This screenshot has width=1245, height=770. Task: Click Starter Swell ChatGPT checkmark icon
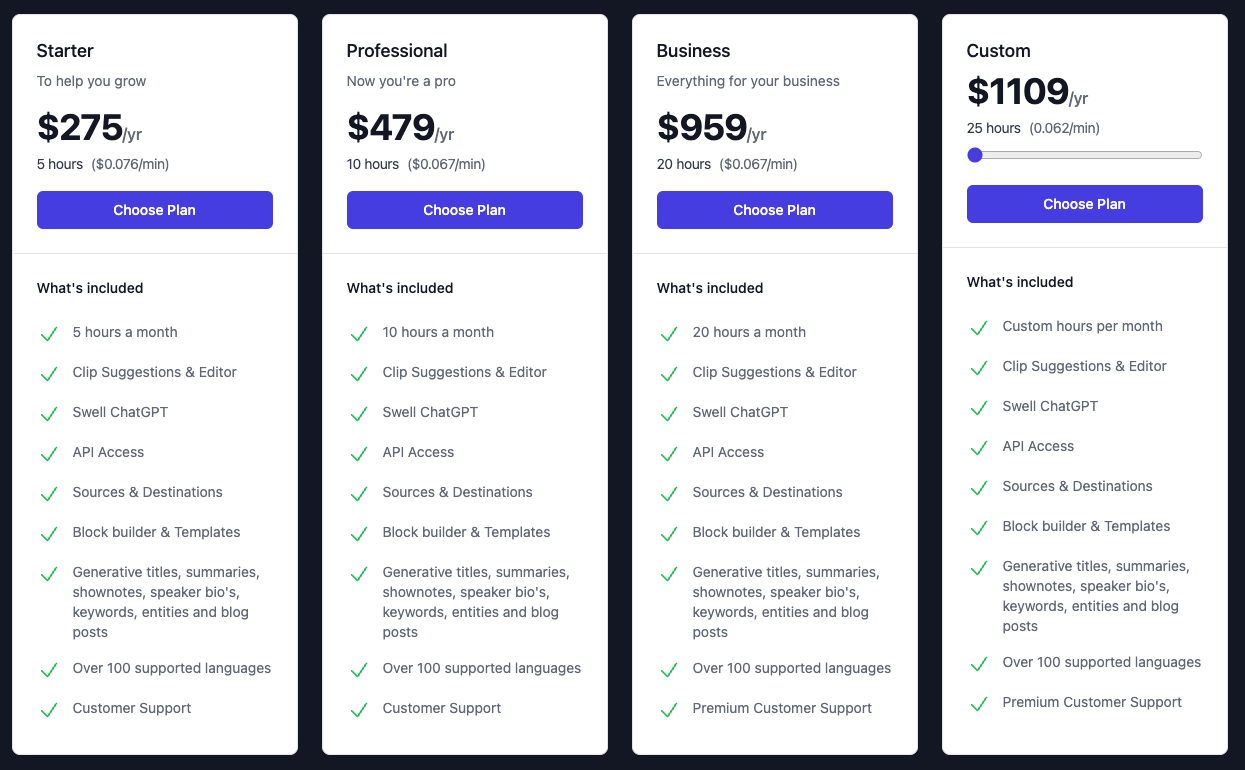pos(48,414)
